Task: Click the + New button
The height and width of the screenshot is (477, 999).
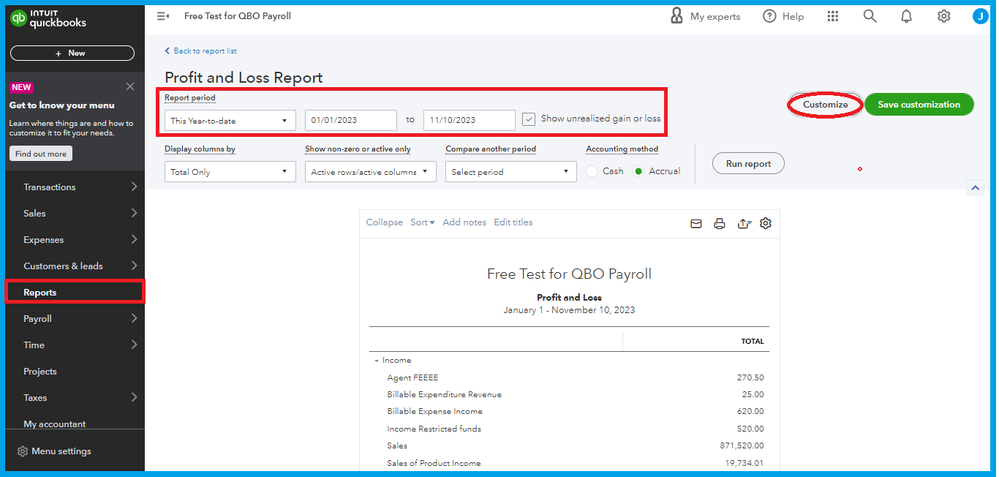Action: coord(72,53)
